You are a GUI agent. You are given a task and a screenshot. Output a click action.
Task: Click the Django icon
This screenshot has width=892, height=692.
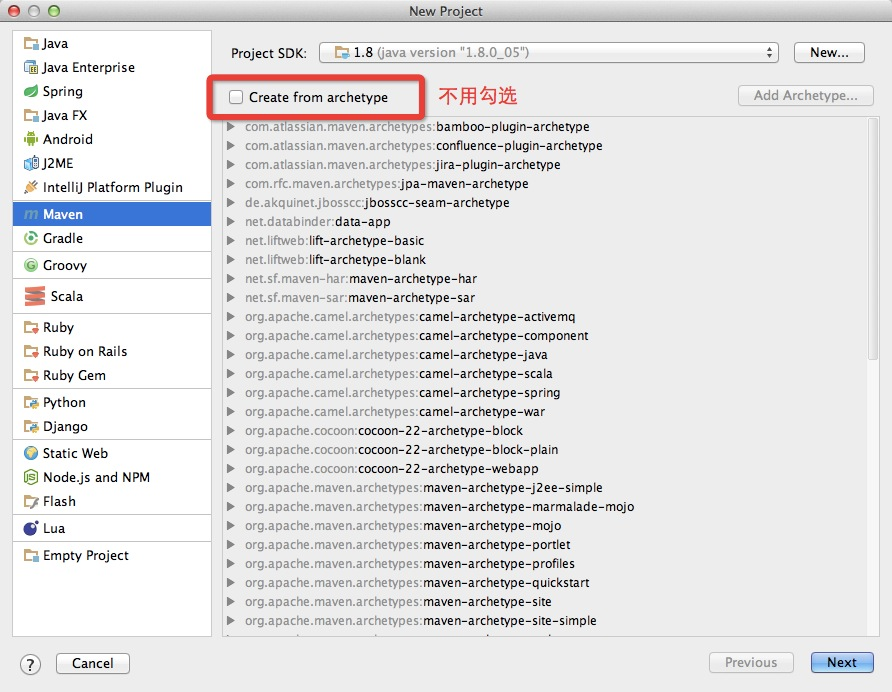click(x=31, y=426)
